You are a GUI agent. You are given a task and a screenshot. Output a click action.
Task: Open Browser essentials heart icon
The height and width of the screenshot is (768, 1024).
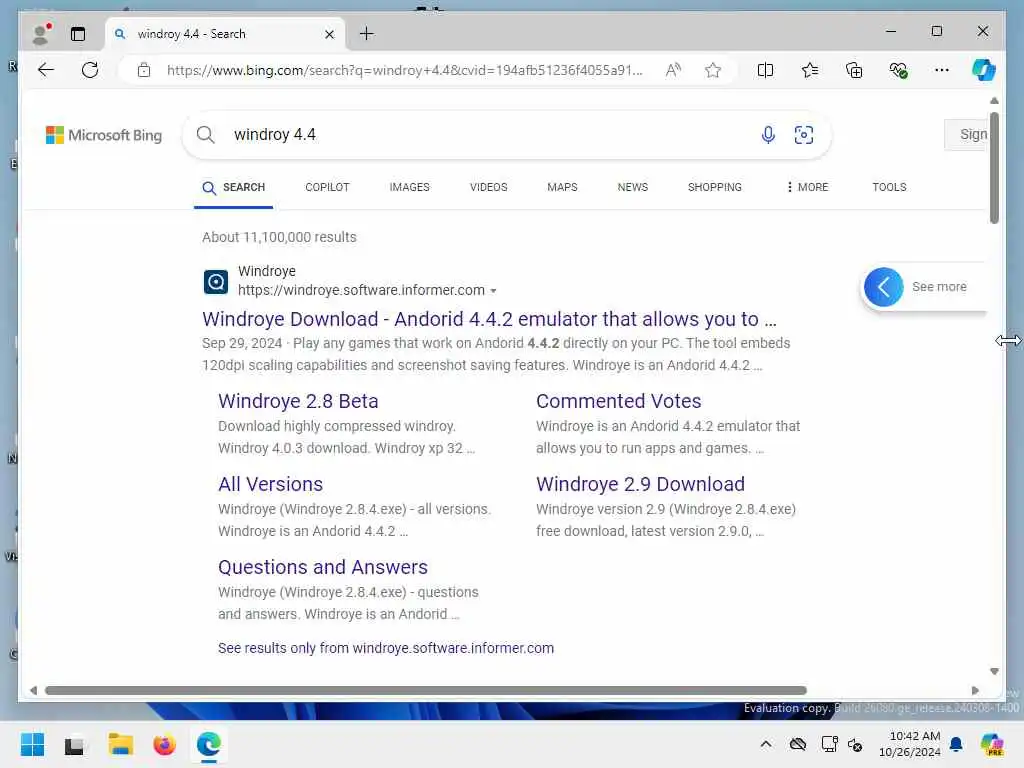click(899, 70)
